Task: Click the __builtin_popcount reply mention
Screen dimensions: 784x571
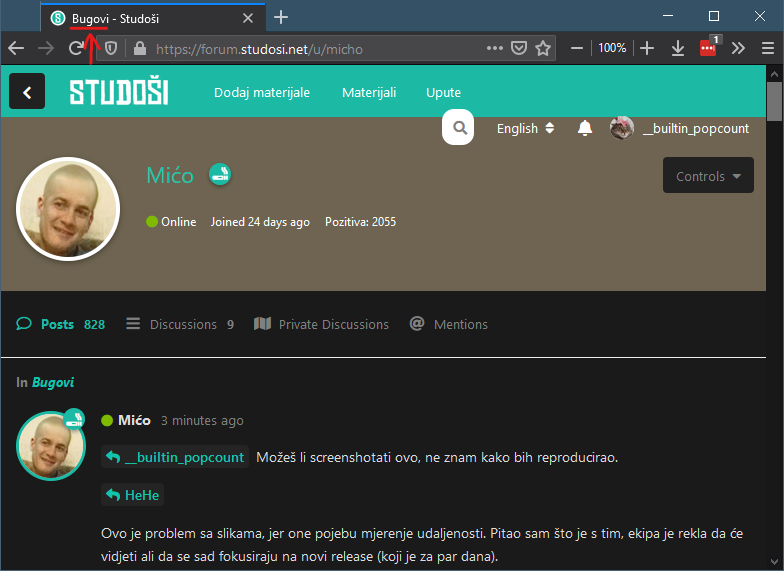Action: [x=175, y=457]
